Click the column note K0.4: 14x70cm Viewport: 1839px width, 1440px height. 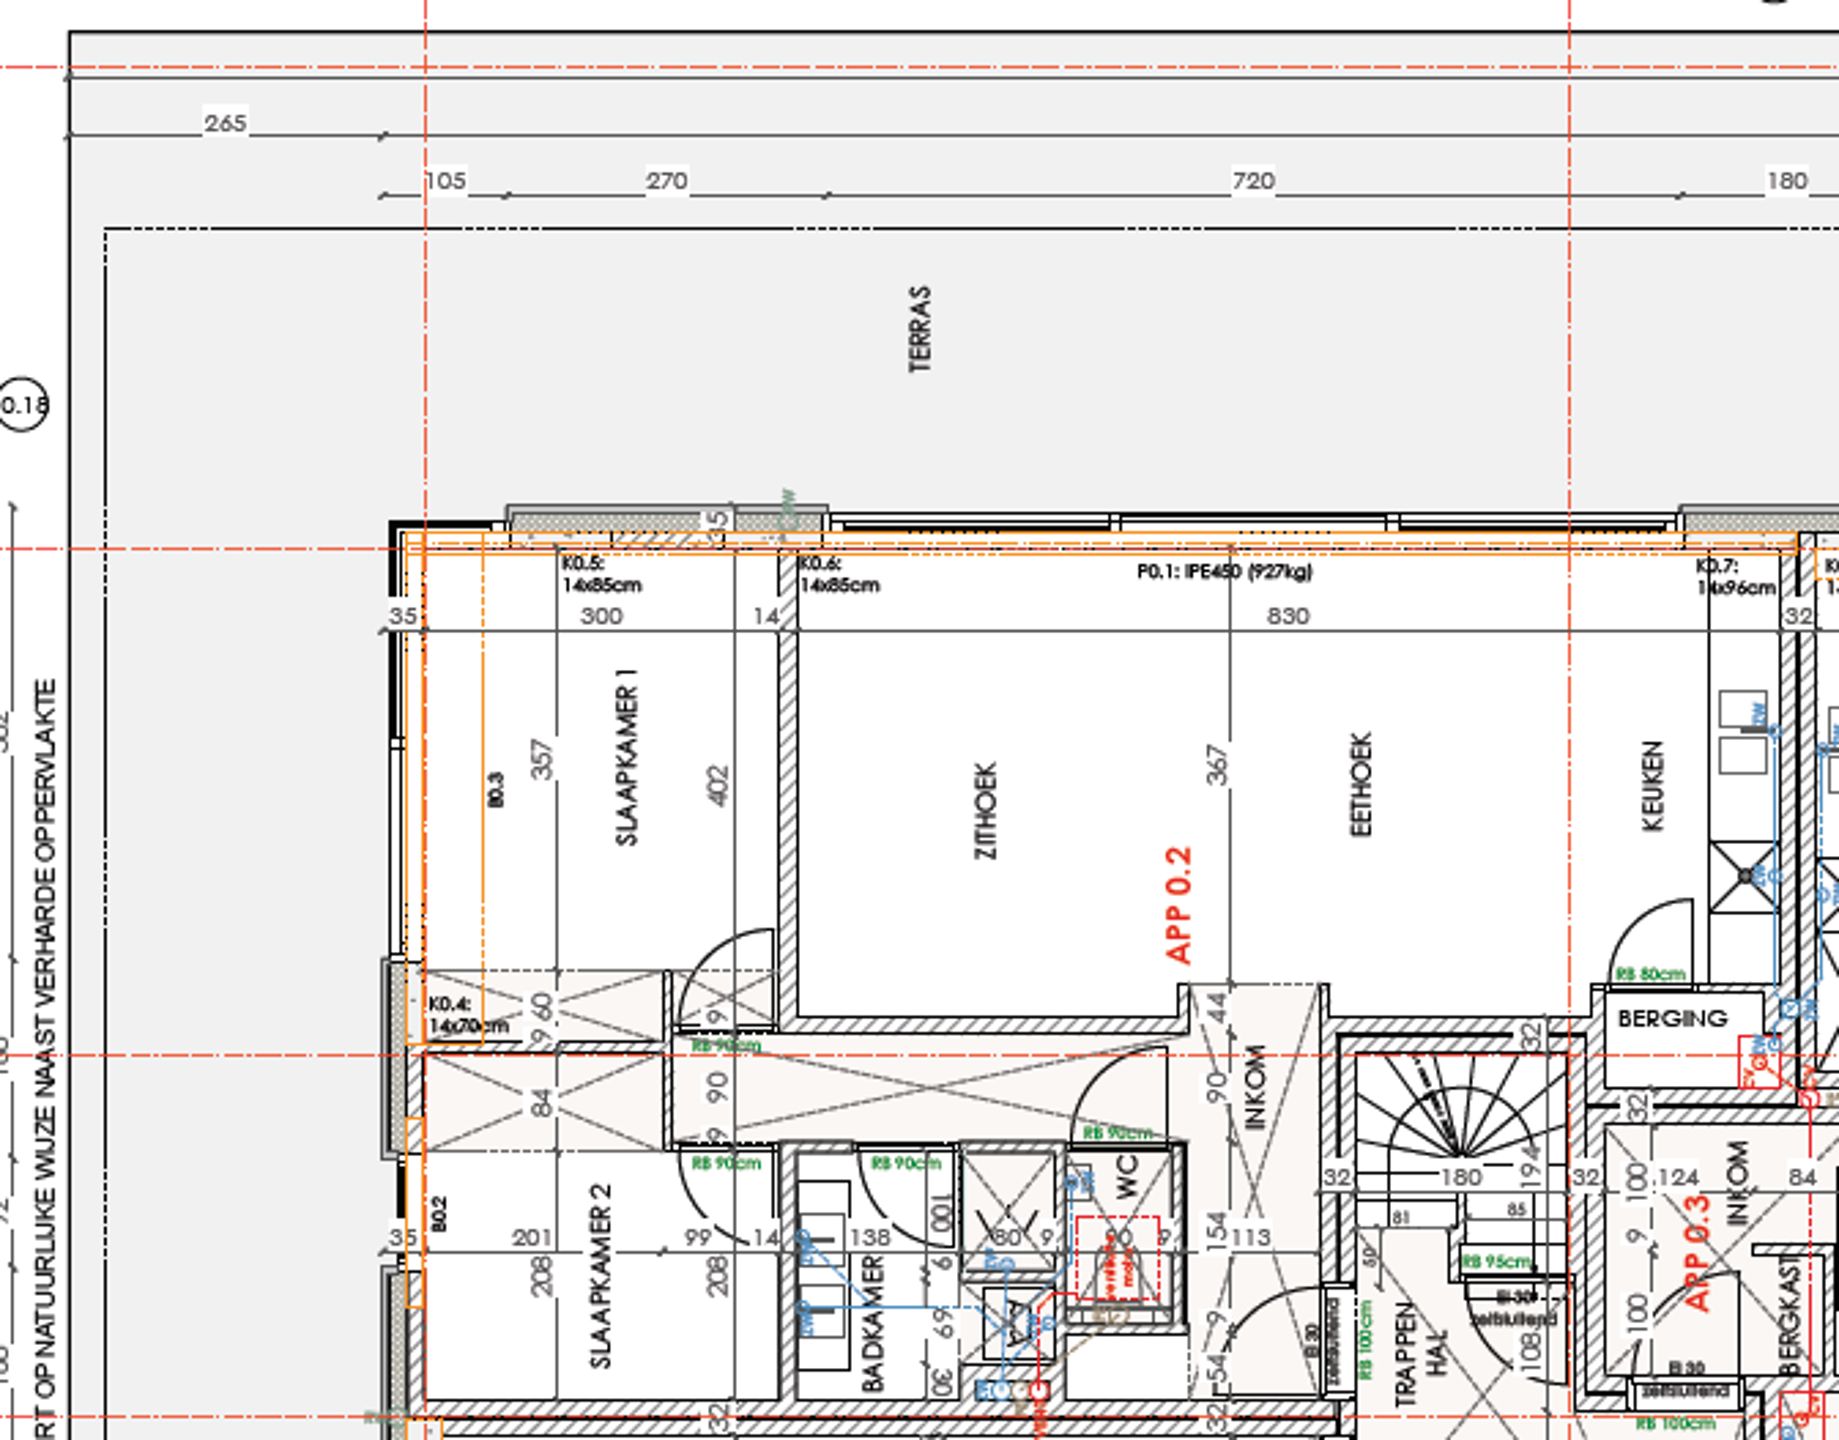point(468,1015)
